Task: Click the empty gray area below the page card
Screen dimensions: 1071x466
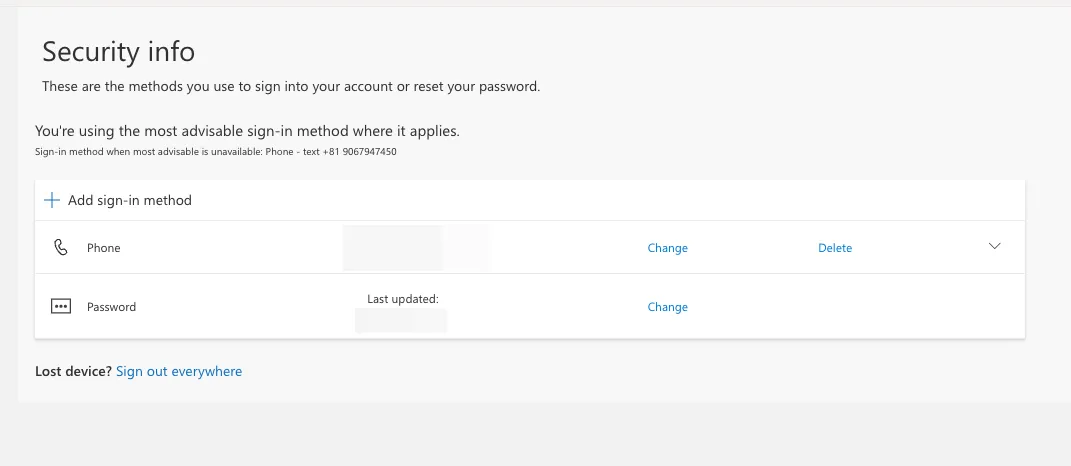Action: pyautogui.click(x=536, y=434)
